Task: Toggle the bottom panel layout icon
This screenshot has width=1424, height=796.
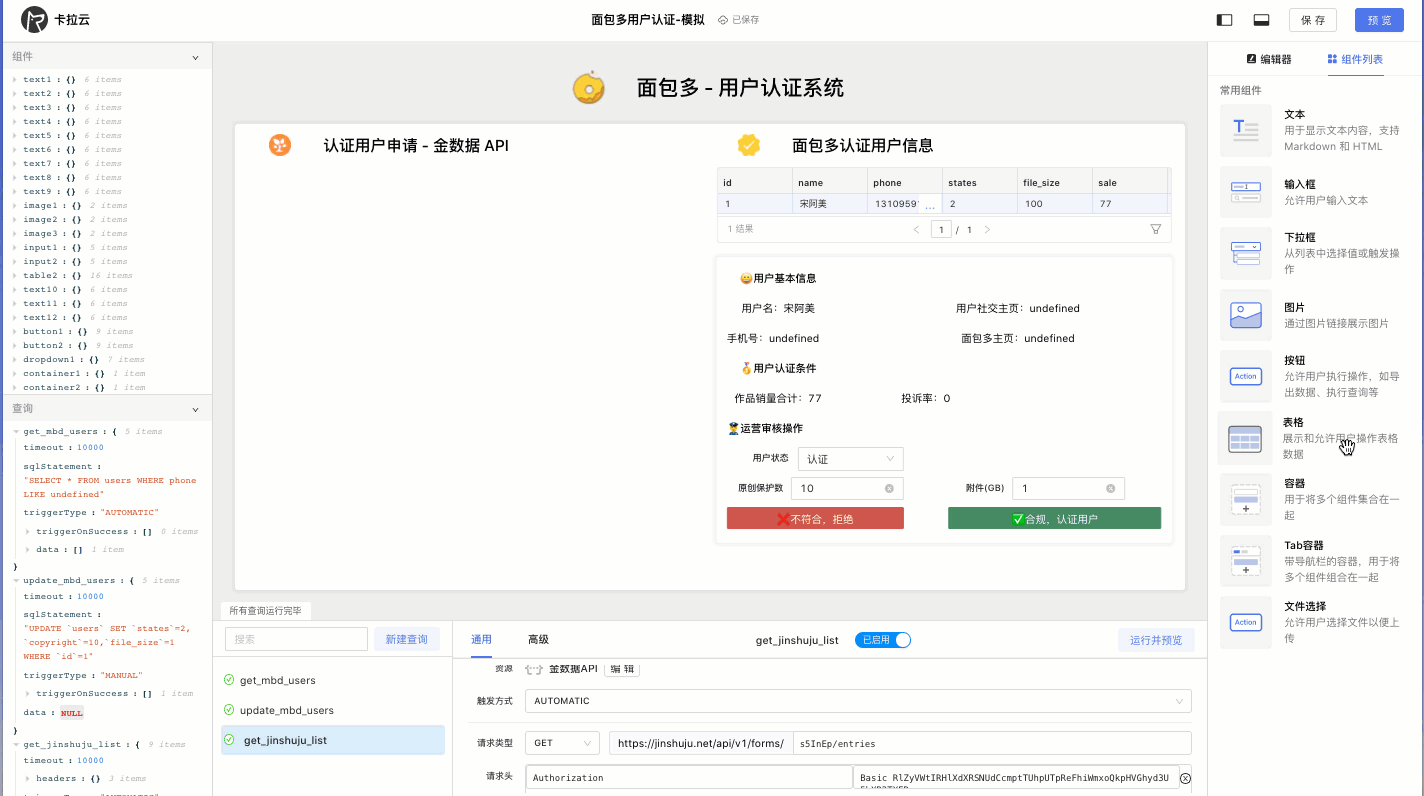Action: 1261,19
